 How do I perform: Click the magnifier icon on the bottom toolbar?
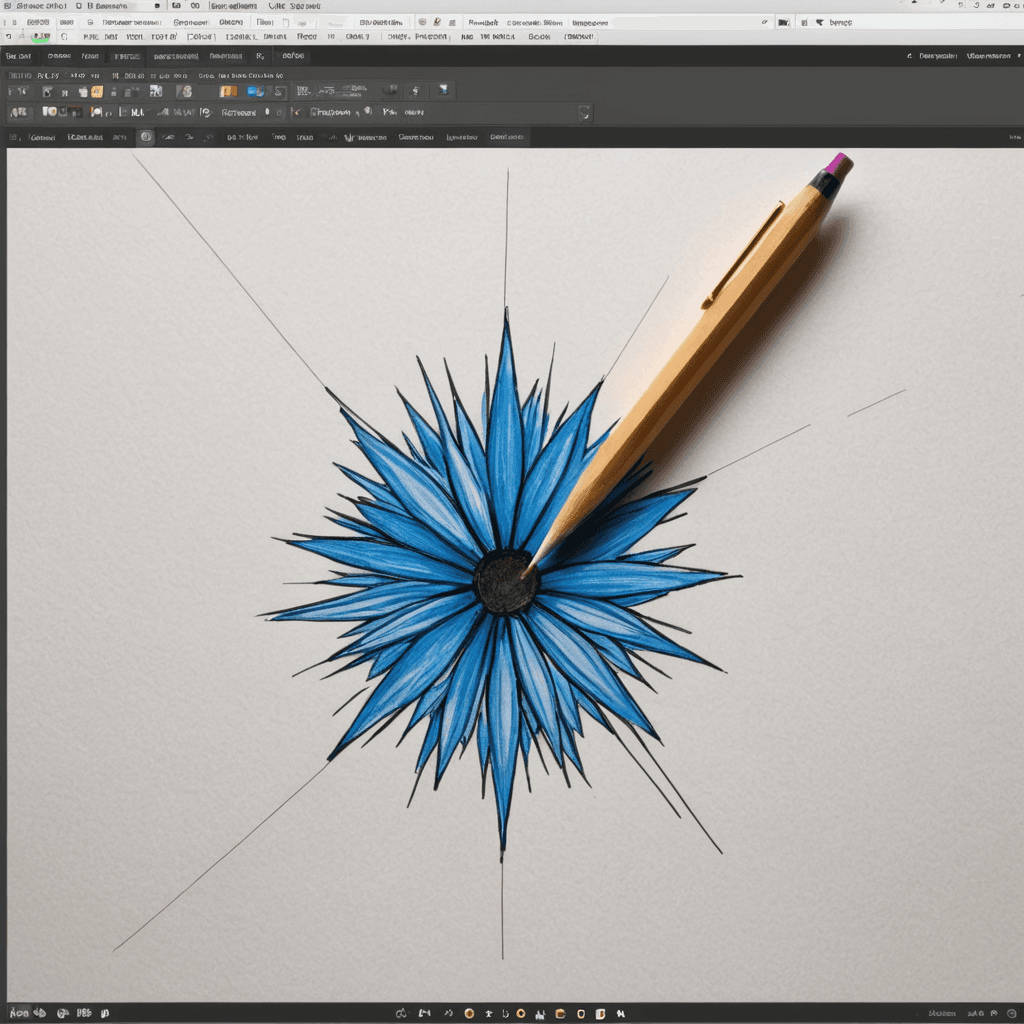pos(400,1012)
